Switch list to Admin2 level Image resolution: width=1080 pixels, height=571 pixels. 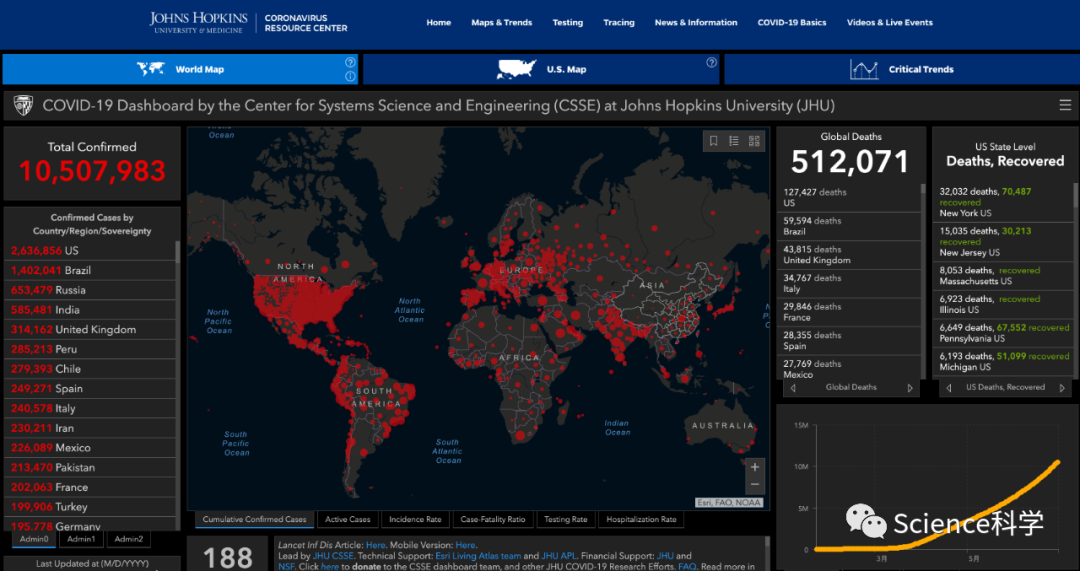[x=129, y=539]
